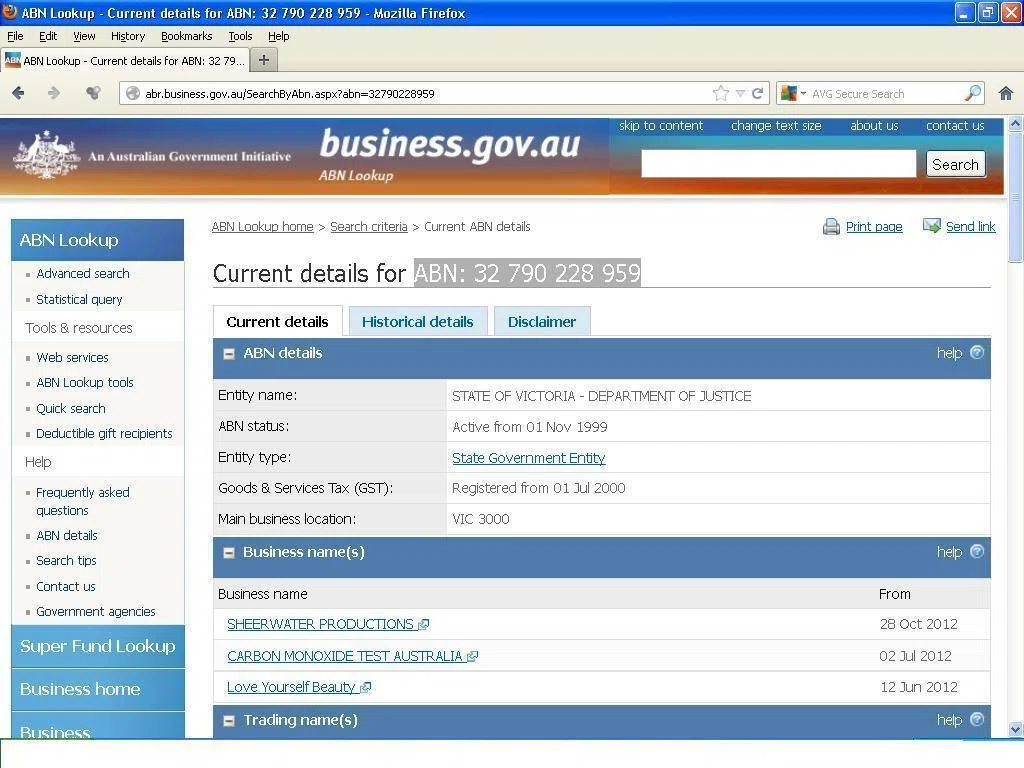Go to ABN Lookup home breadcrumb
This screenshot has height=768, width=1024.
point(263,227)
